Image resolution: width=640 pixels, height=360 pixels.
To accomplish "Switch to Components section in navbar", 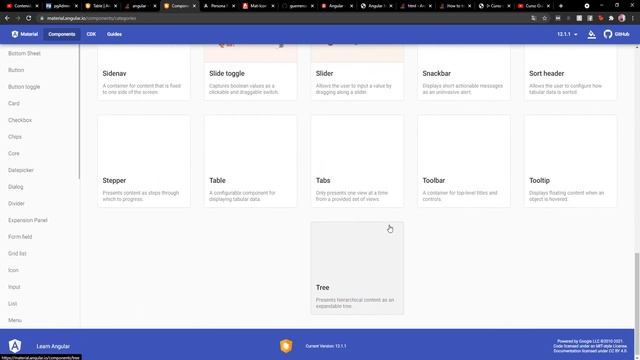I will pyautogui.click(x=62, y=34).
